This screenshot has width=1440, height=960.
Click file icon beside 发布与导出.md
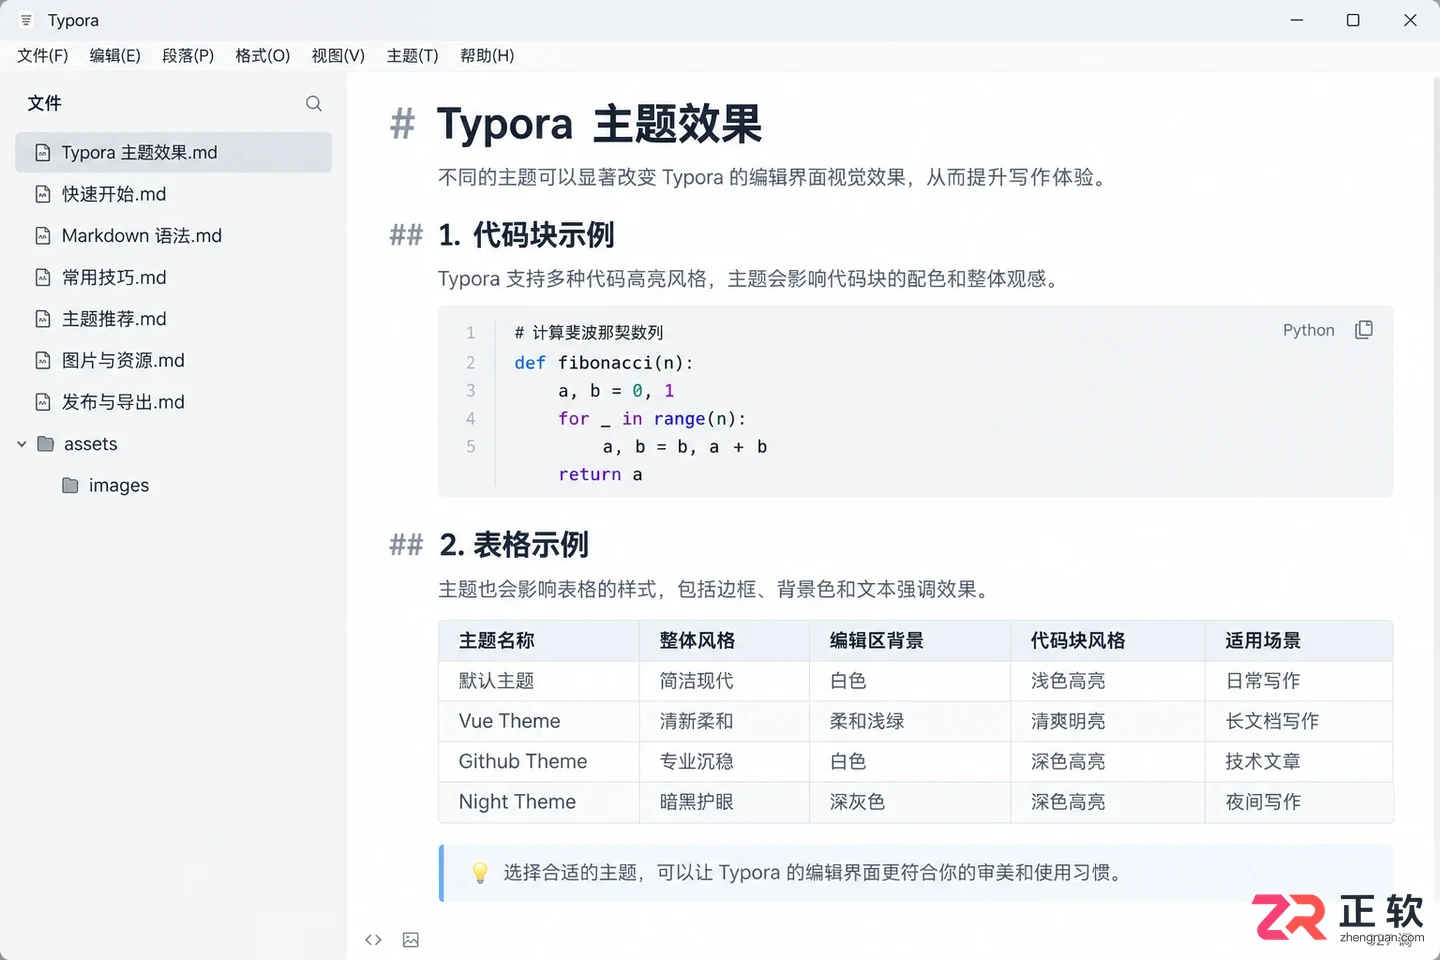(43, 402)
